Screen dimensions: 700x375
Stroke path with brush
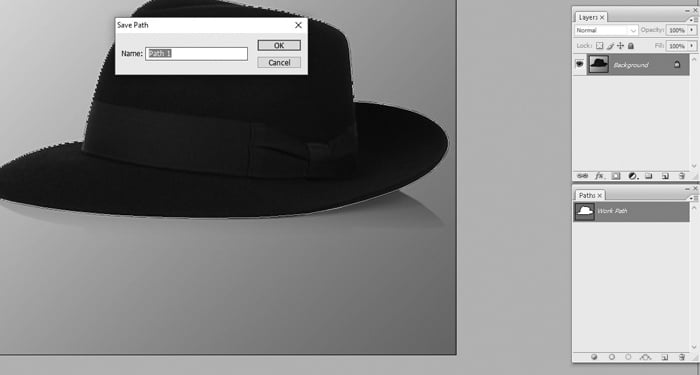[x=612, y=357]
